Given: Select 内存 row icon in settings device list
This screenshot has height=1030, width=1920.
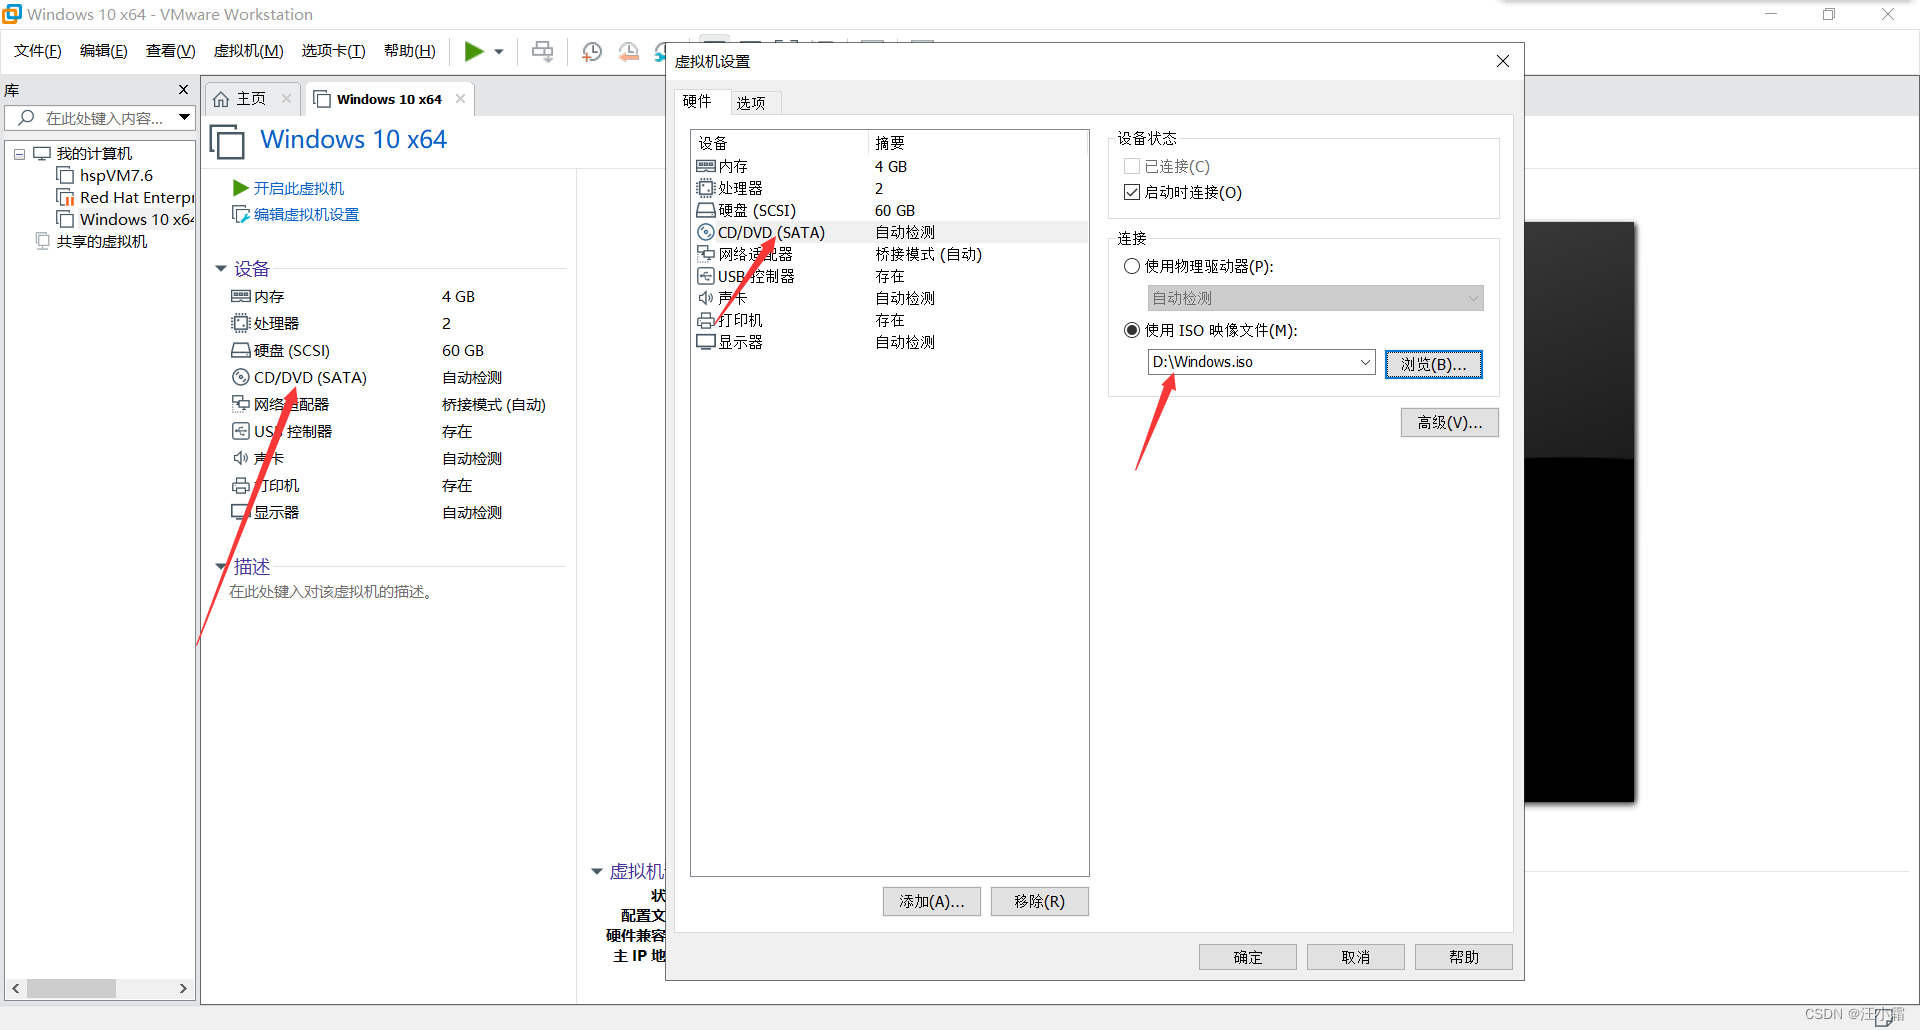Looking at the screenshot, I should pyautogui.click(x=706, y=166).
